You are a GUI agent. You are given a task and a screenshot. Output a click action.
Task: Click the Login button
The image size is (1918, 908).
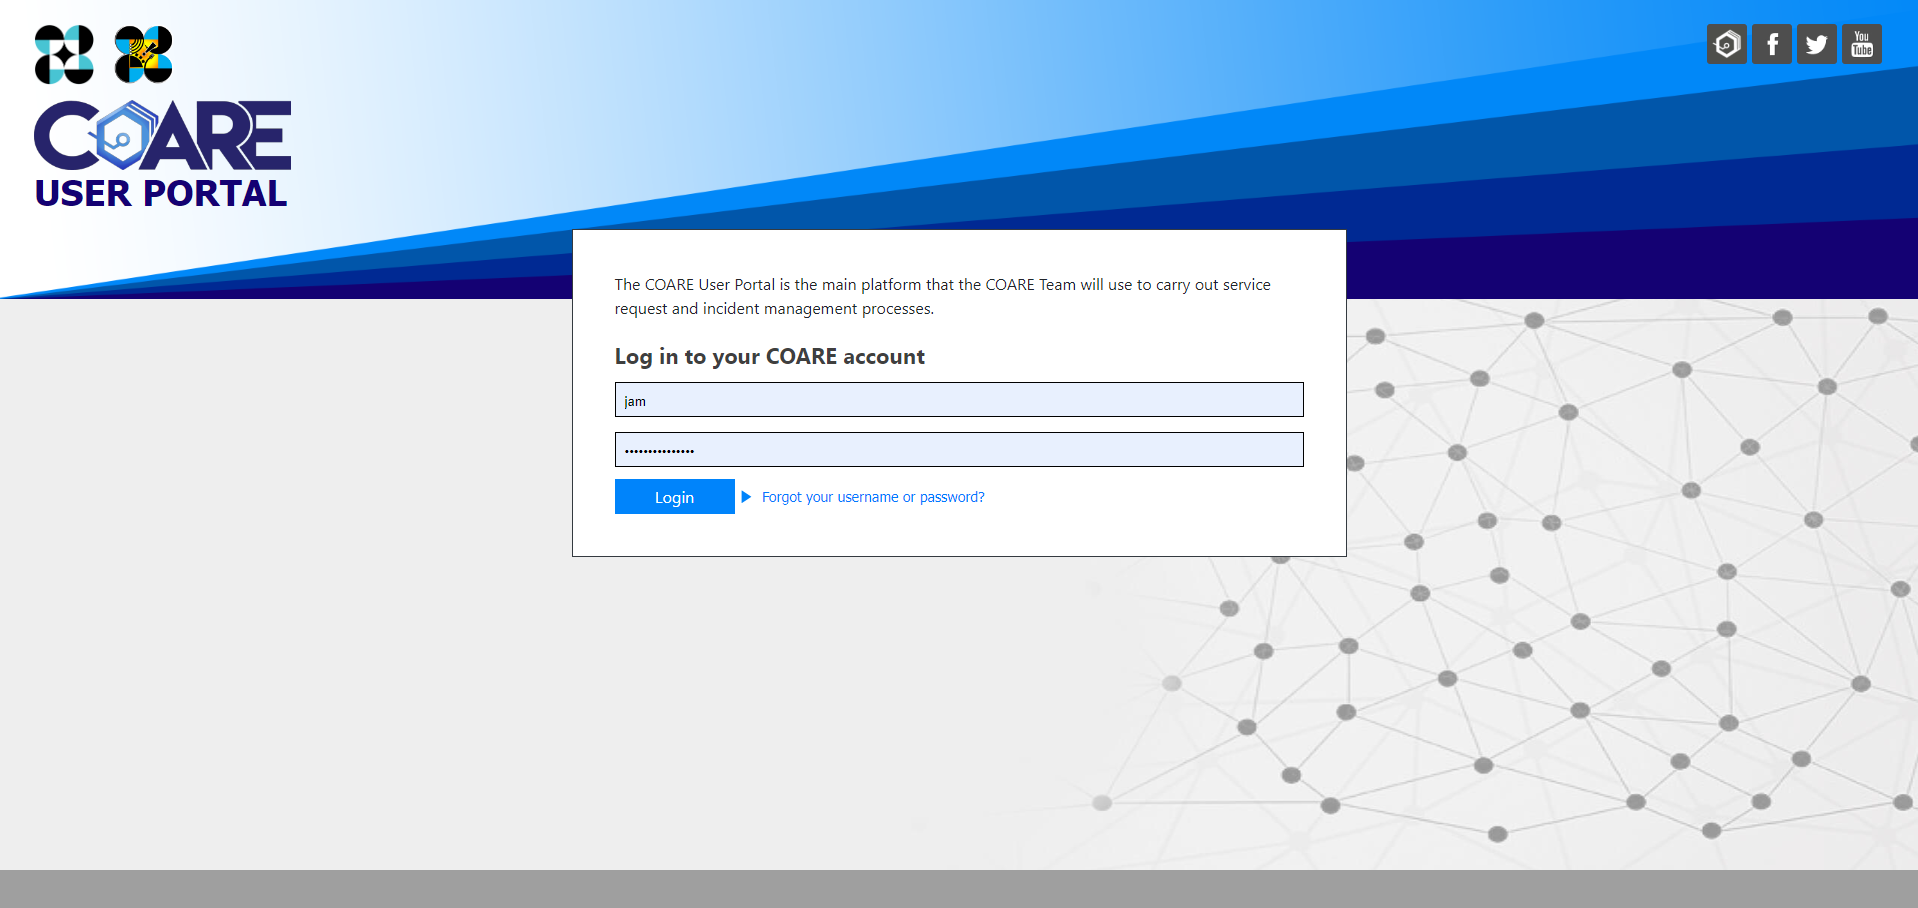pos(674,497)
